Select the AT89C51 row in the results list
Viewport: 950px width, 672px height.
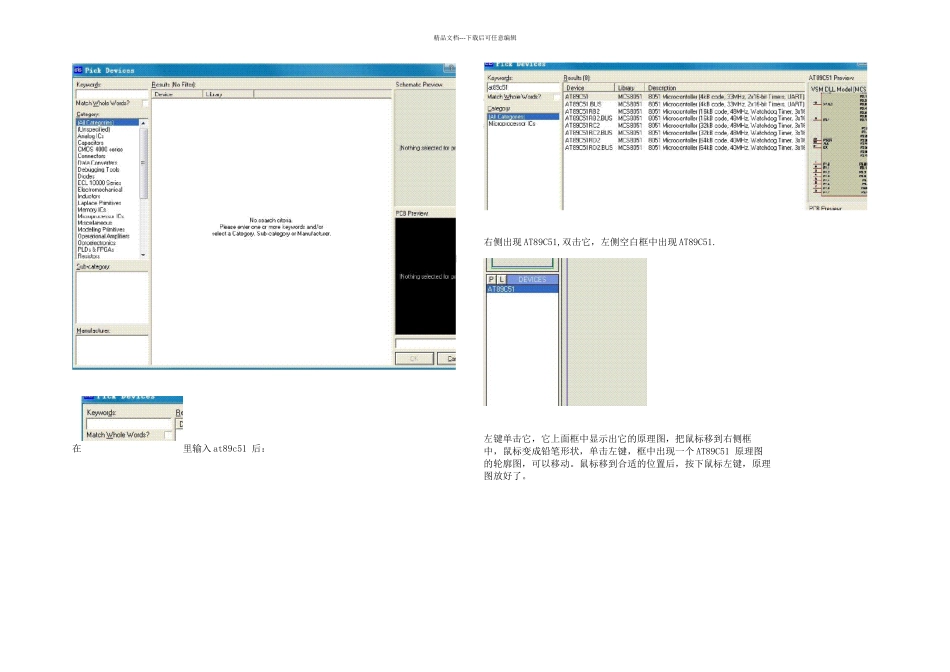(x=684, y=96)
